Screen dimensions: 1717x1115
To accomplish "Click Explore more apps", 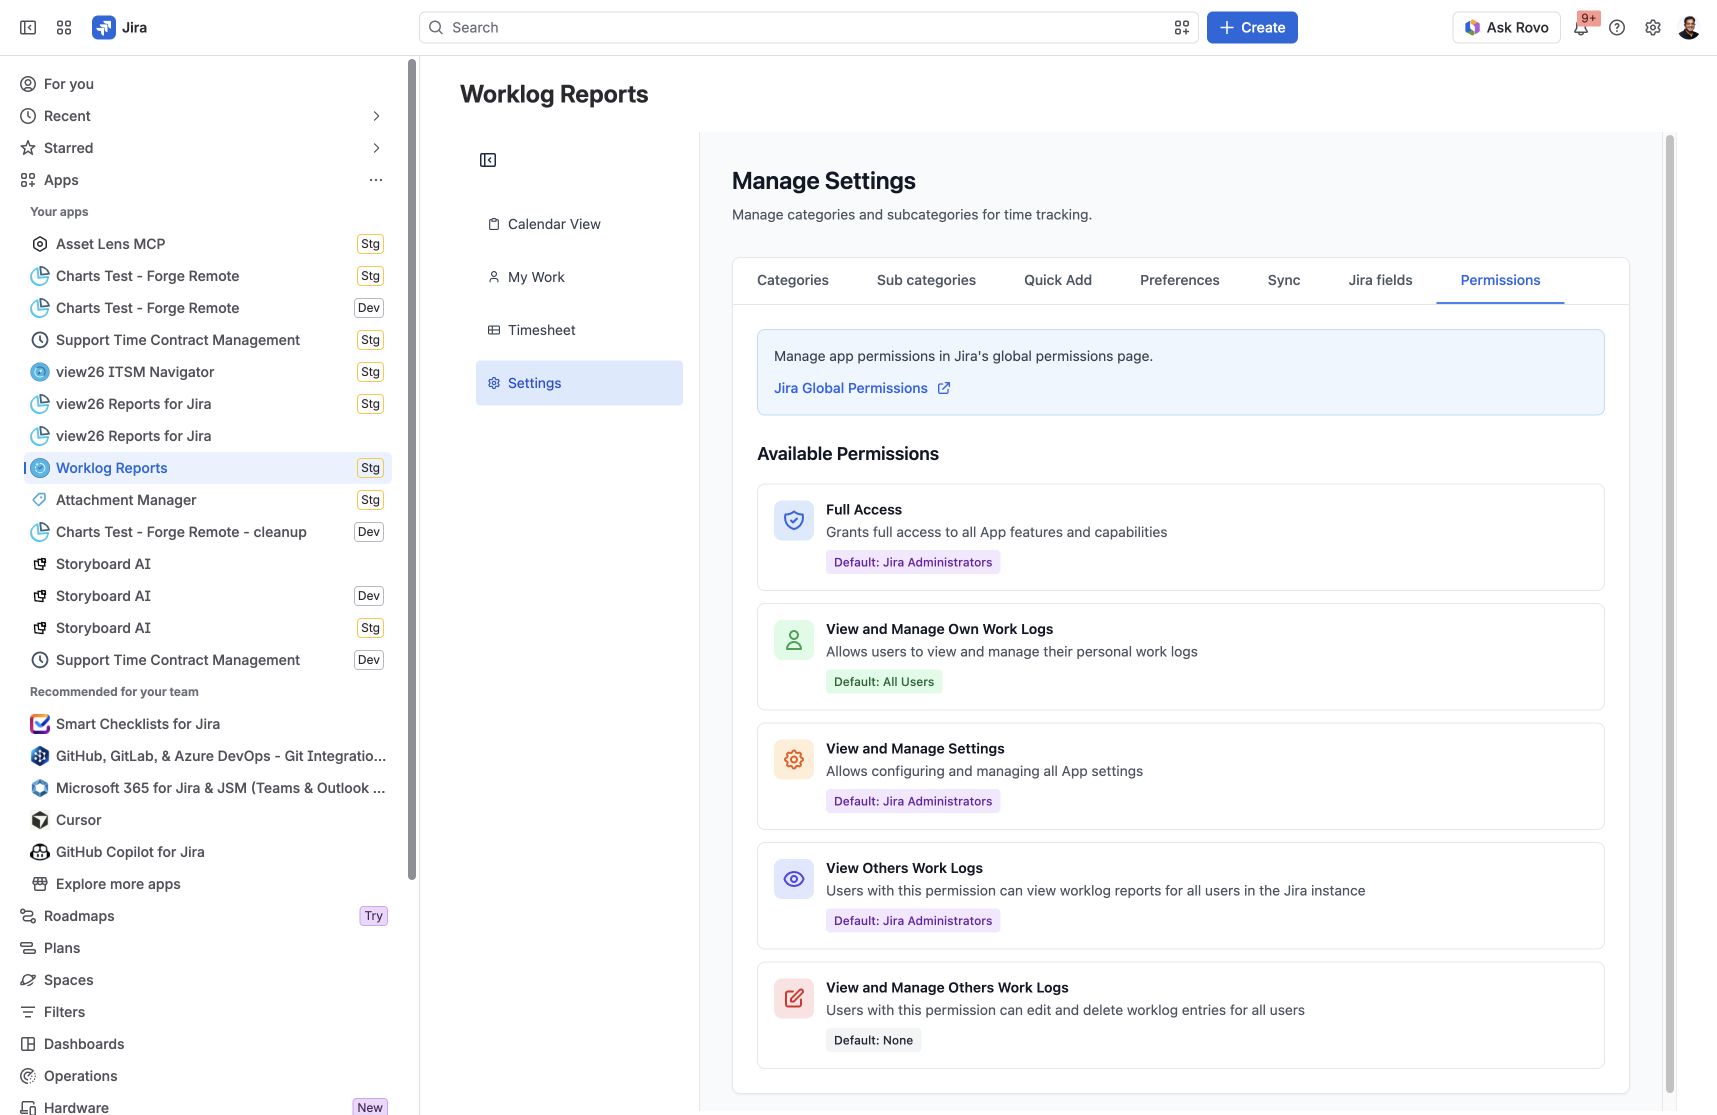I will point(207,884).
